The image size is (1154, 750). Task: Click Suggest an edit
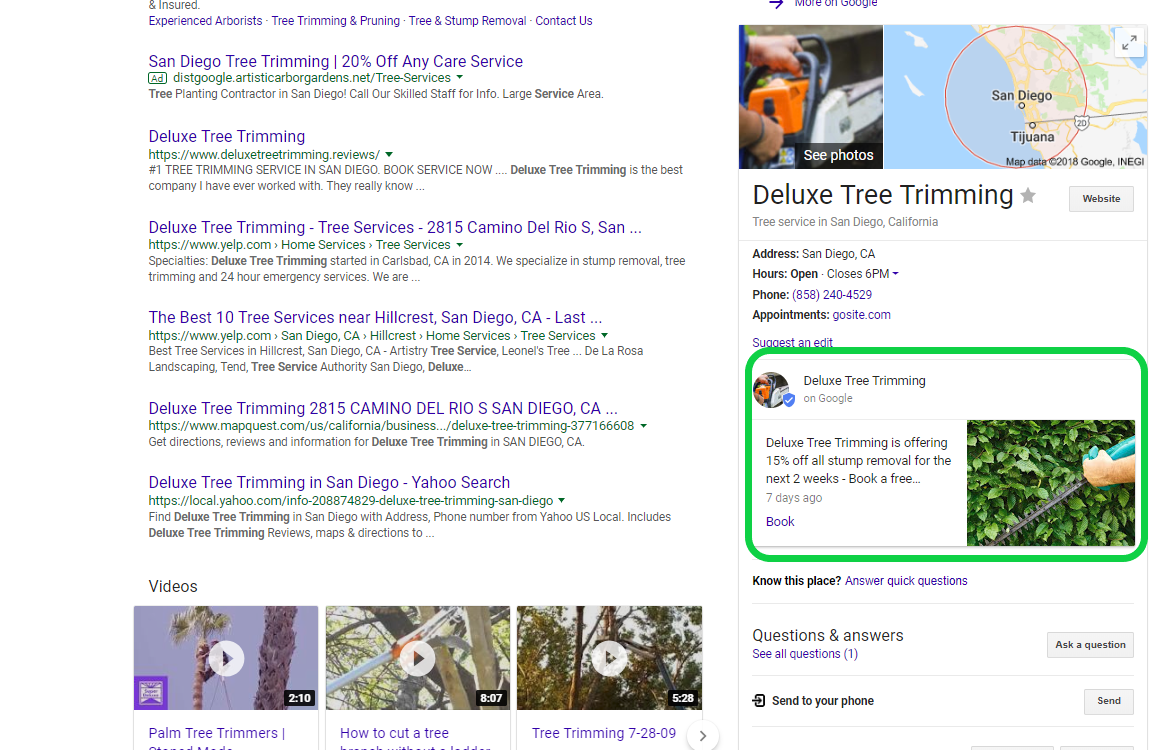(792, 342)
